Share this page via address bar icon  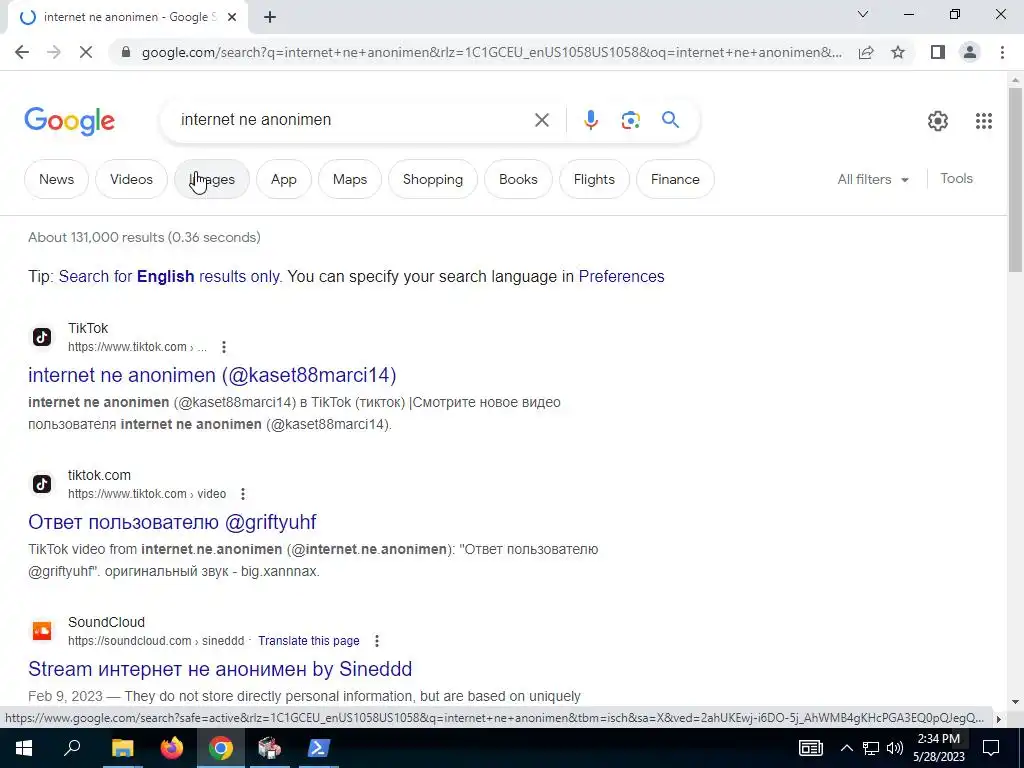coord(866,52)
